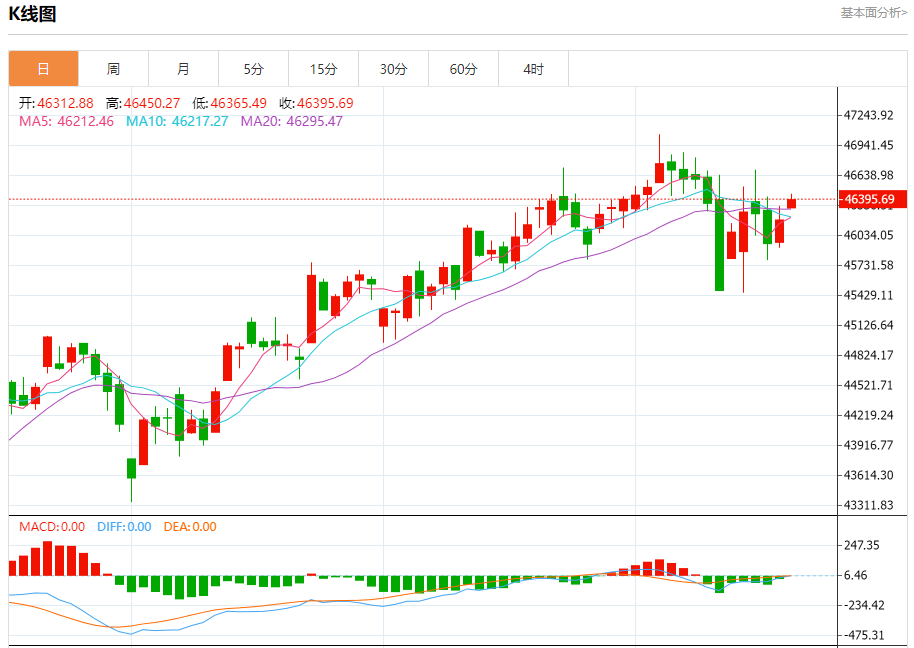Click the 43916.77 price axis label
Screen dimensions: 914x648
coord(869,445)
